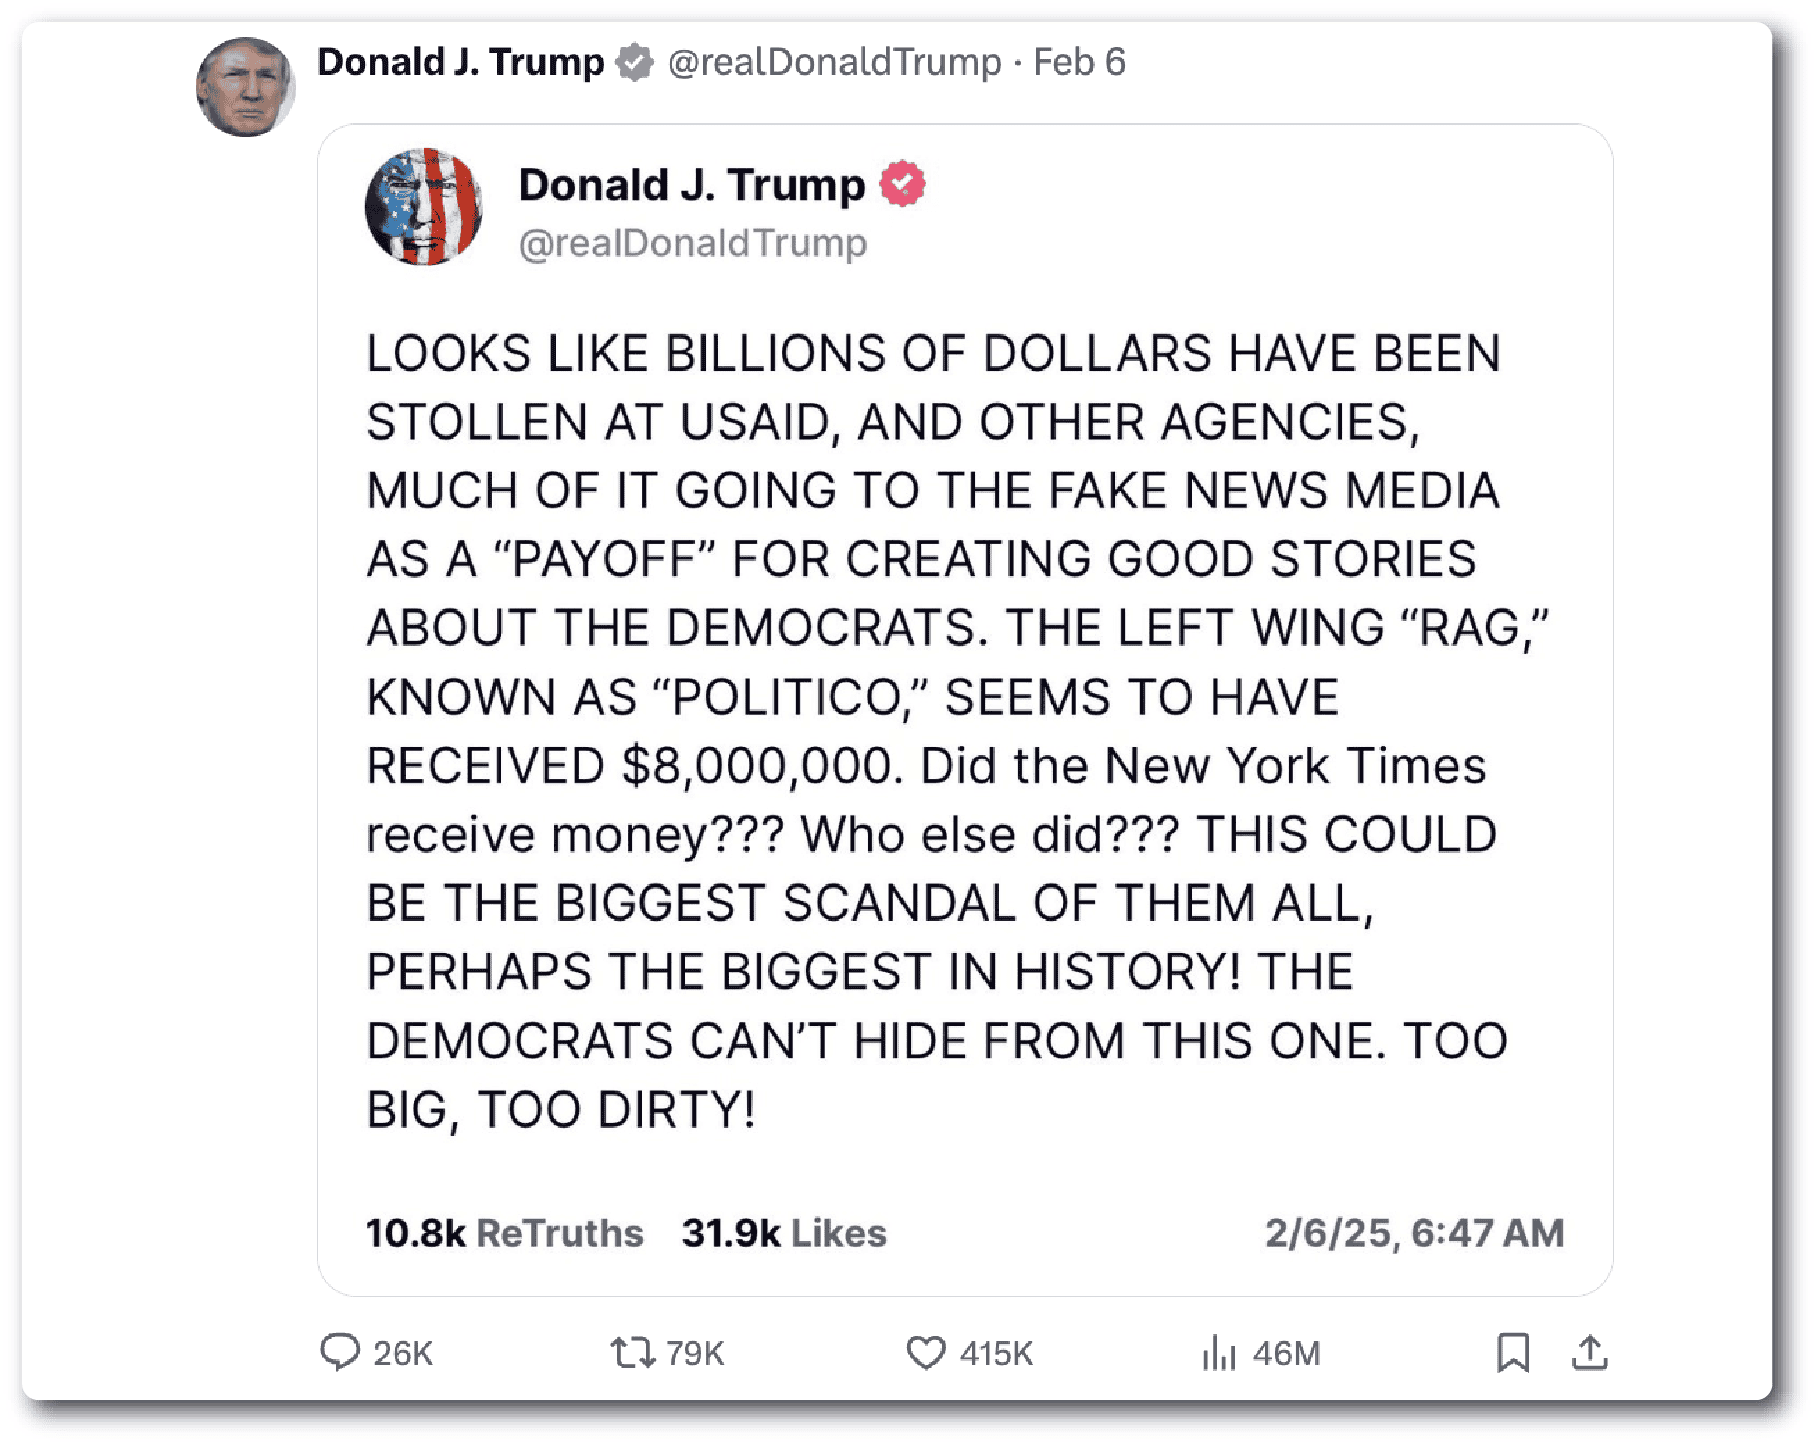
Task: Bookmark this post
Action: pos(1513,1352)
